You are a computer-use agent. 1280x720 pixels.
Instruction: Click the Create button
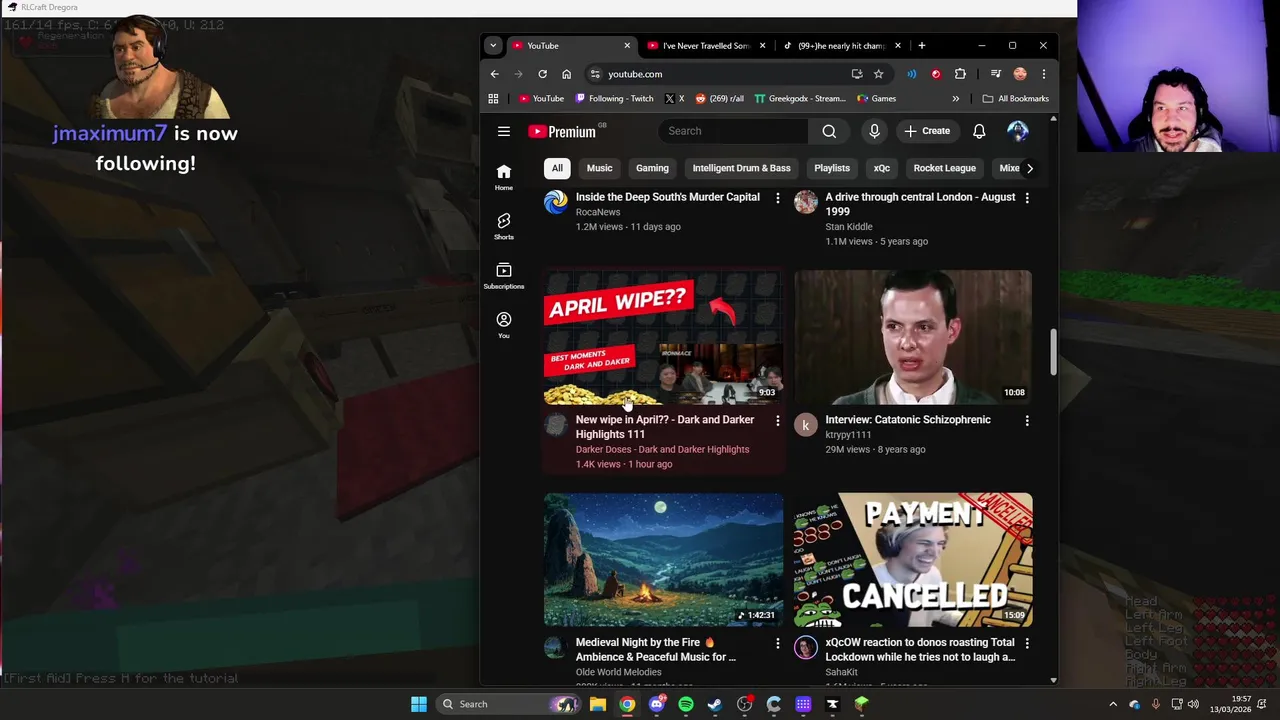[927, 131]
